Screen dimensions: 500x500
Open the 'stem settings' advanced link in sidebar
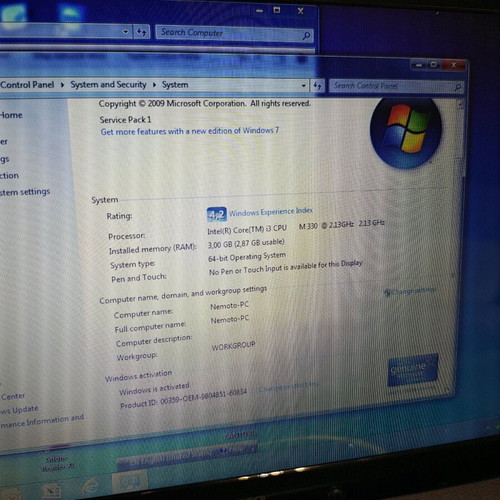pyautogui.click(x=25, y=192)
